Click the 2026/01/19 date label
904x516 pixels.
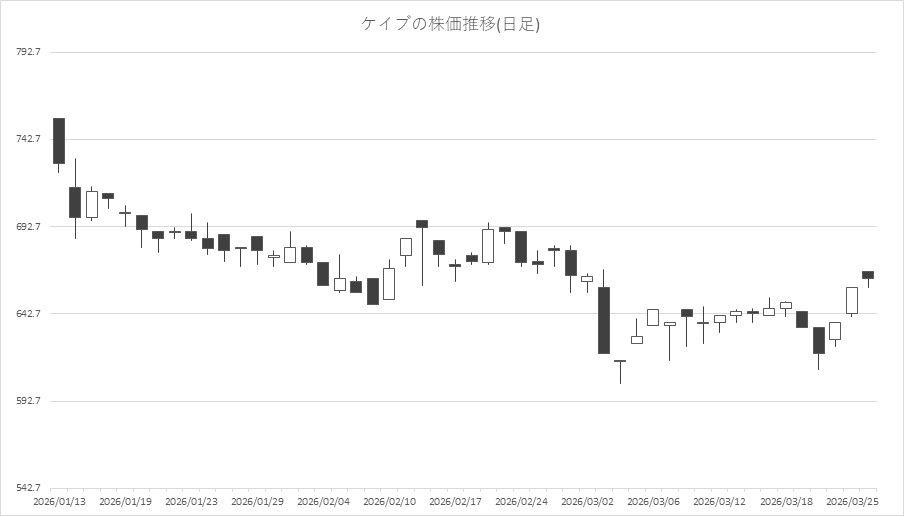click(x=125, y=500)
